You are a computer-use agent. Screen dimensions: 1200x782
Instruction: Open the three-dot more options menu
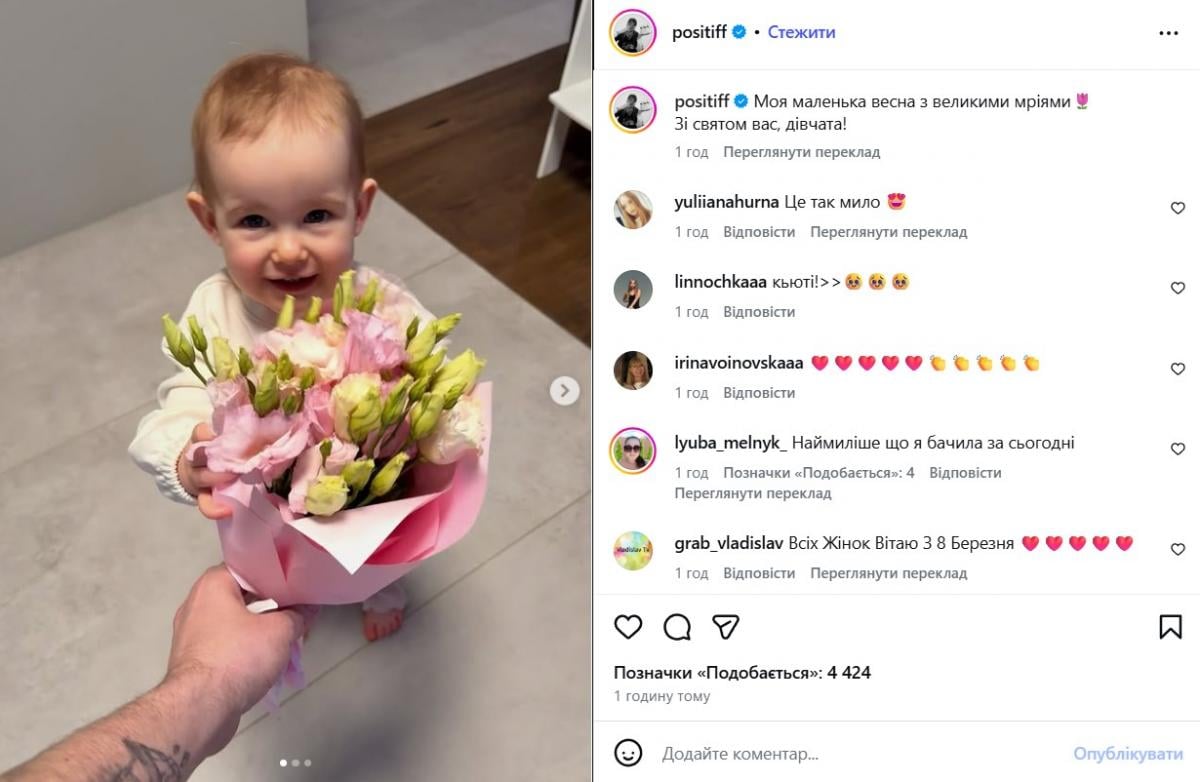[1168, 33]
